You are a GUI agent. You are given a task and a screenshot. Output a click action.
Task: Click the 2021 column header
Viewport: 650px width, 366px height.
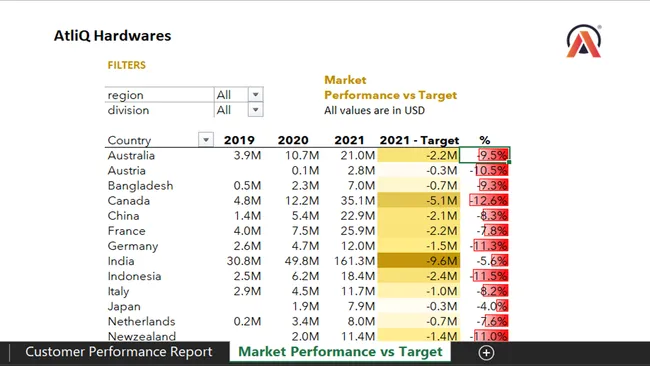(x=349, y=140)
